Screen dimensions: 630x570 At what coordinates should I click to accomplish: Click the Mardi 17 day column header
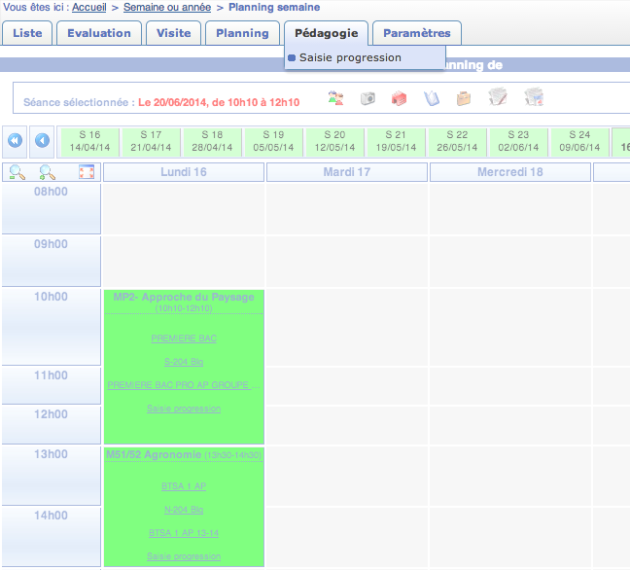coord(346,172)
